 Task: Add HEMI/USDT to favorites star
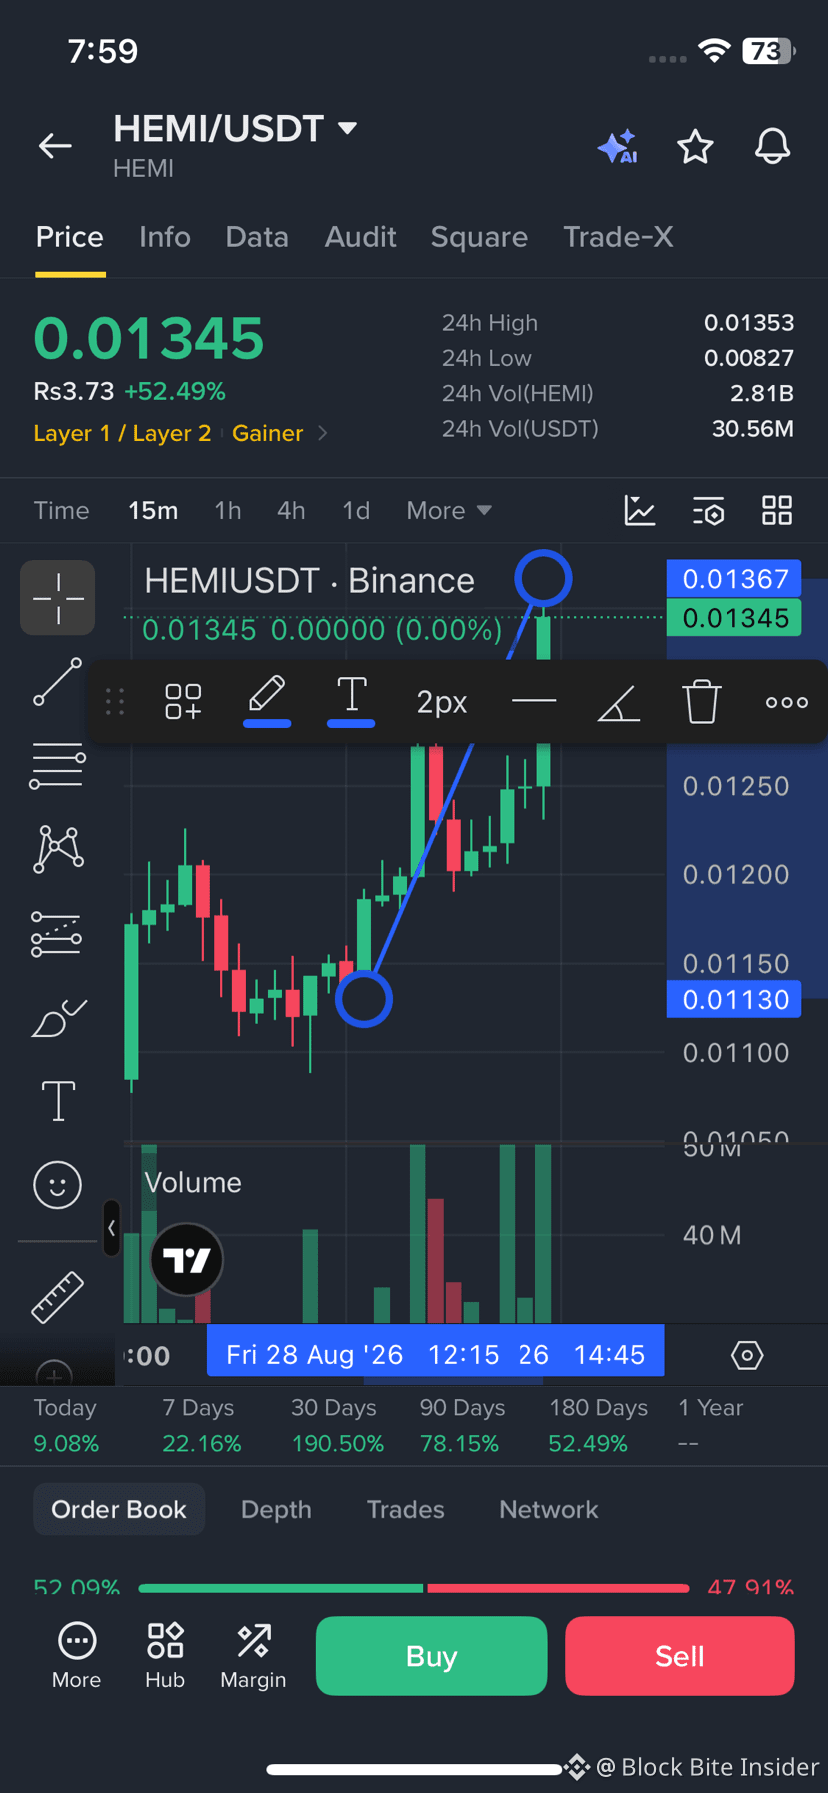coord(695,147)
